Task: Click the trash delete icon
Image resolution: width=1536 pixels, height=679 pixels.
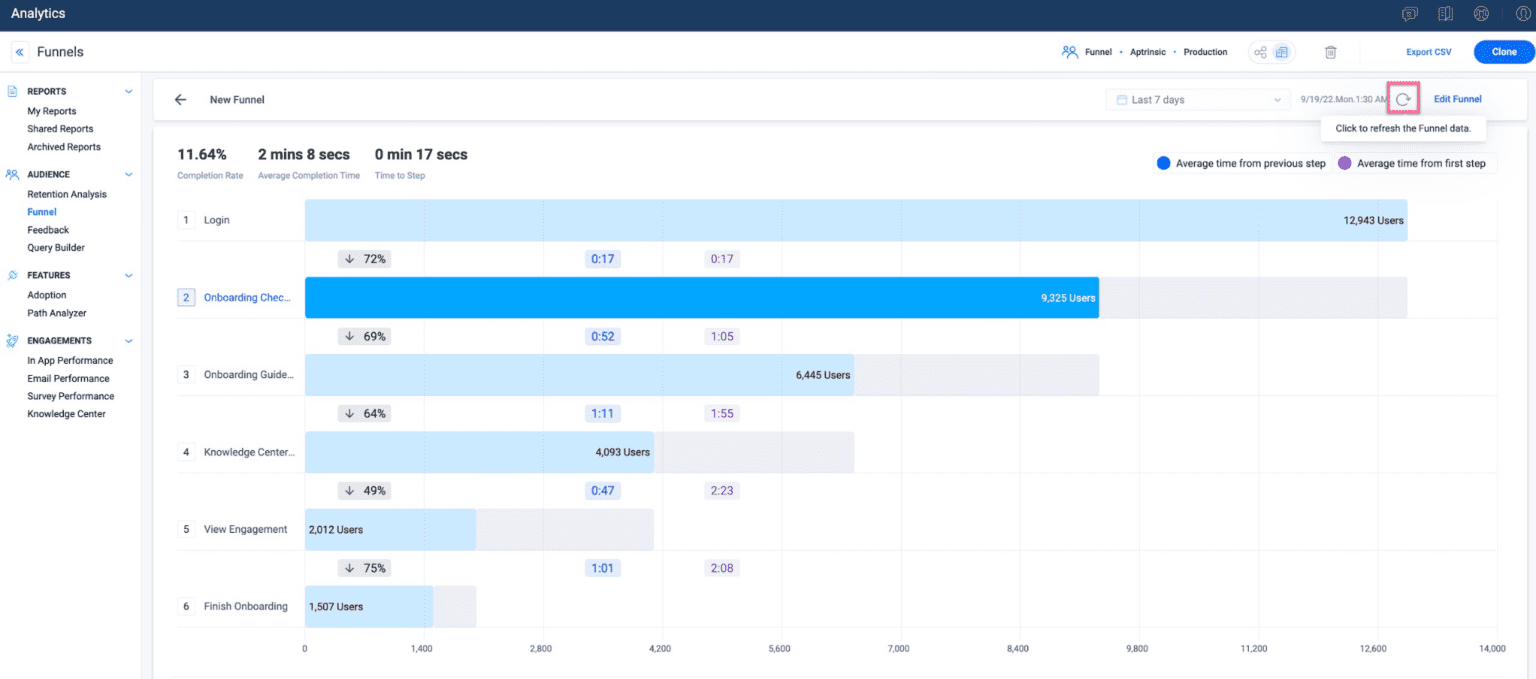Action: 1330,52
